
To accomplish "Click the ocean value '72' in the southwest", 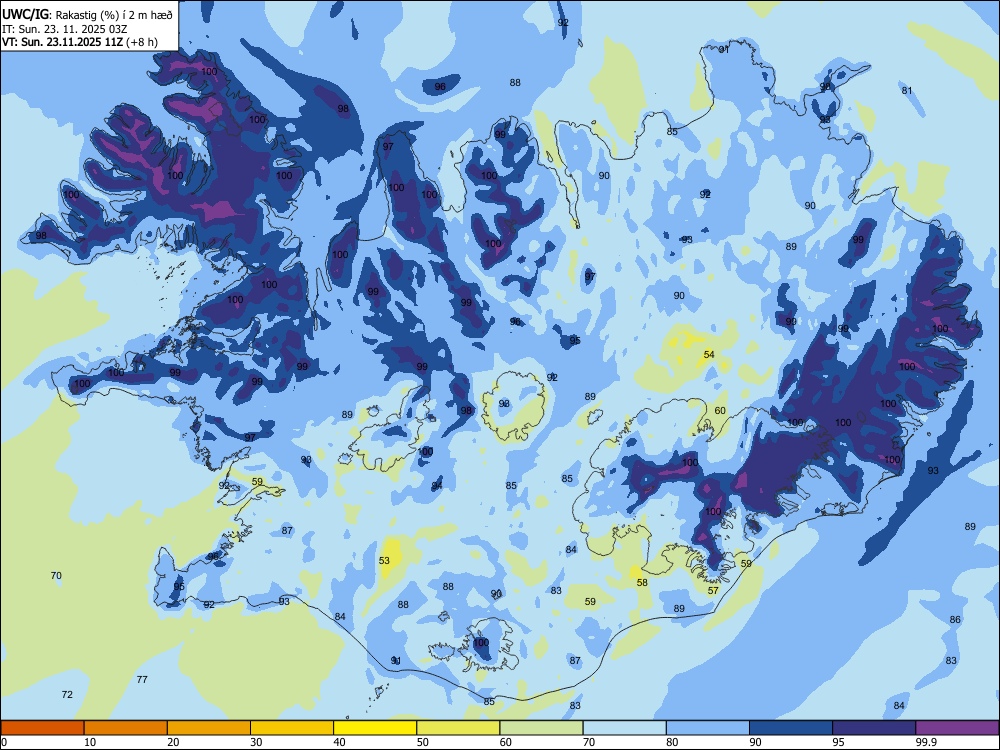I will tap(67, 695).
